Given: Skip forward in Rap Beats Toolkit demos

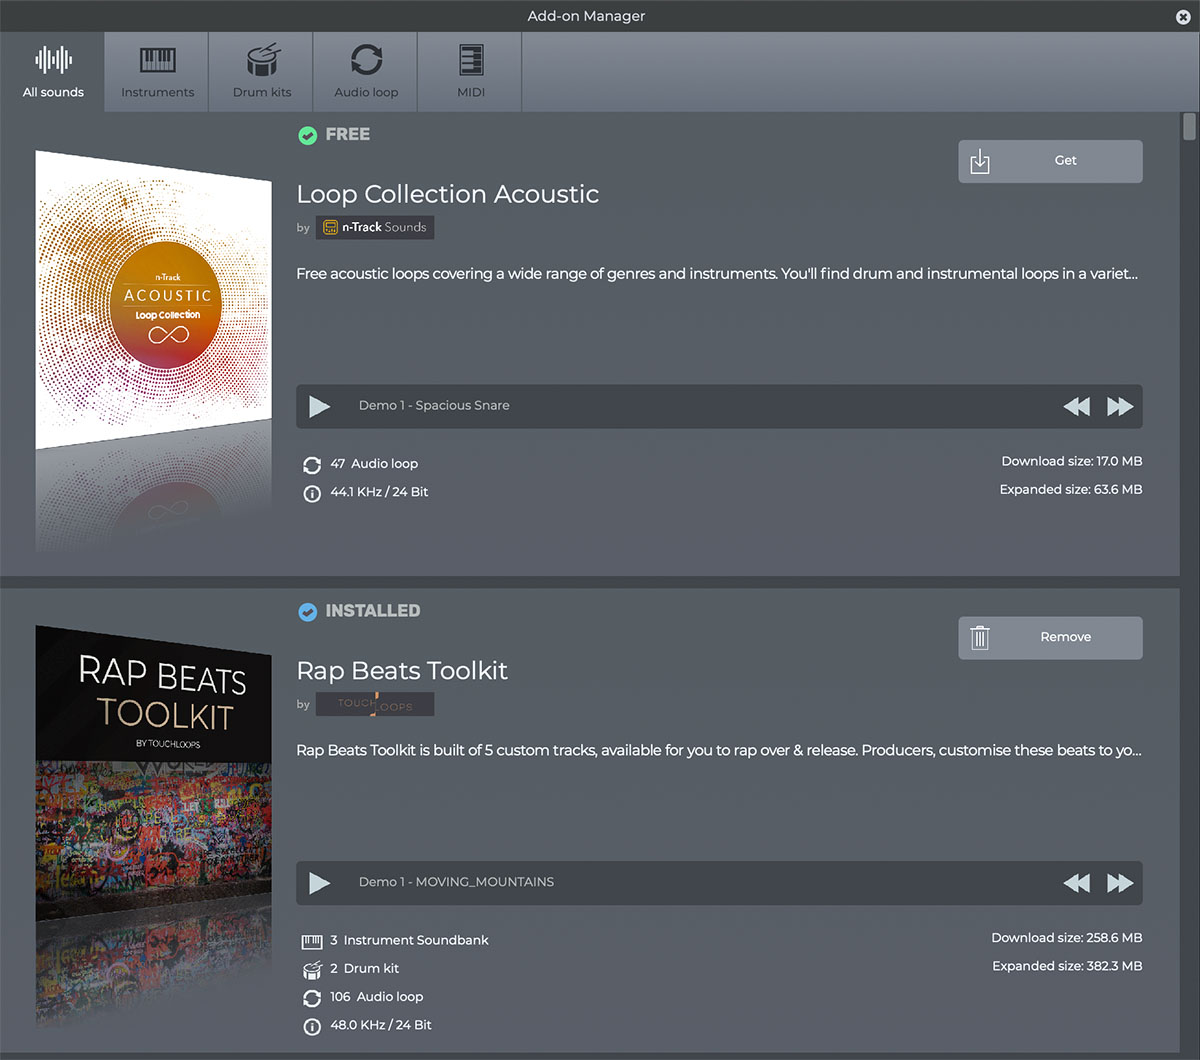Looking at the screenshot, I should (x=1119, y=883).
